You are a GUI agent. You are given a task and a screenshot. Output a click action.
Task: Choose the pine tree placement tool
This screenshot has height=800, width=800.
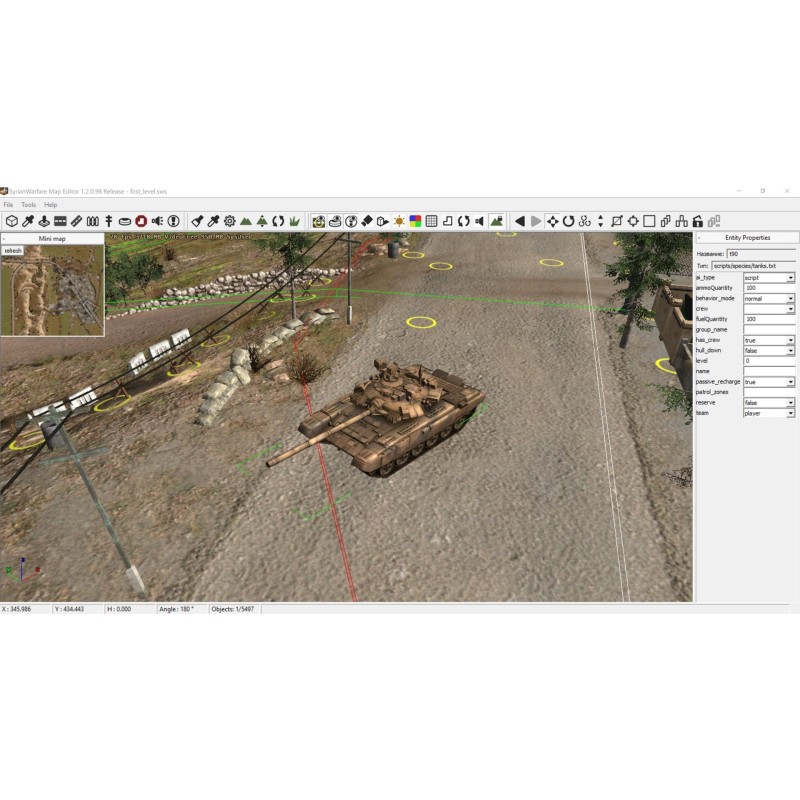[262, 221]
